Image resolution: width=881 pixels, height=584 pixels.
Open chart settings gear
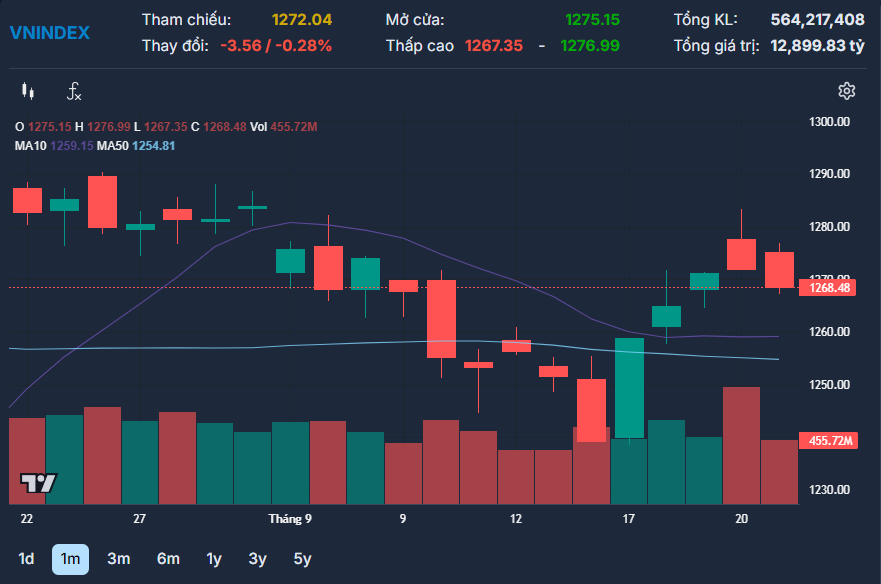[x=846, y=91]
